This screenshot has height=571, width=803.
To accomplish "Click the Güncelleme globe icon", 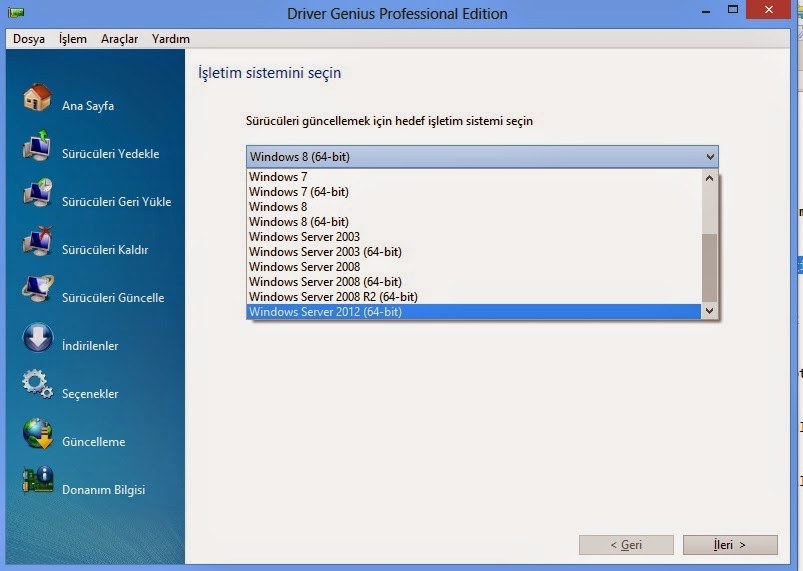I will tap(37, 433).
